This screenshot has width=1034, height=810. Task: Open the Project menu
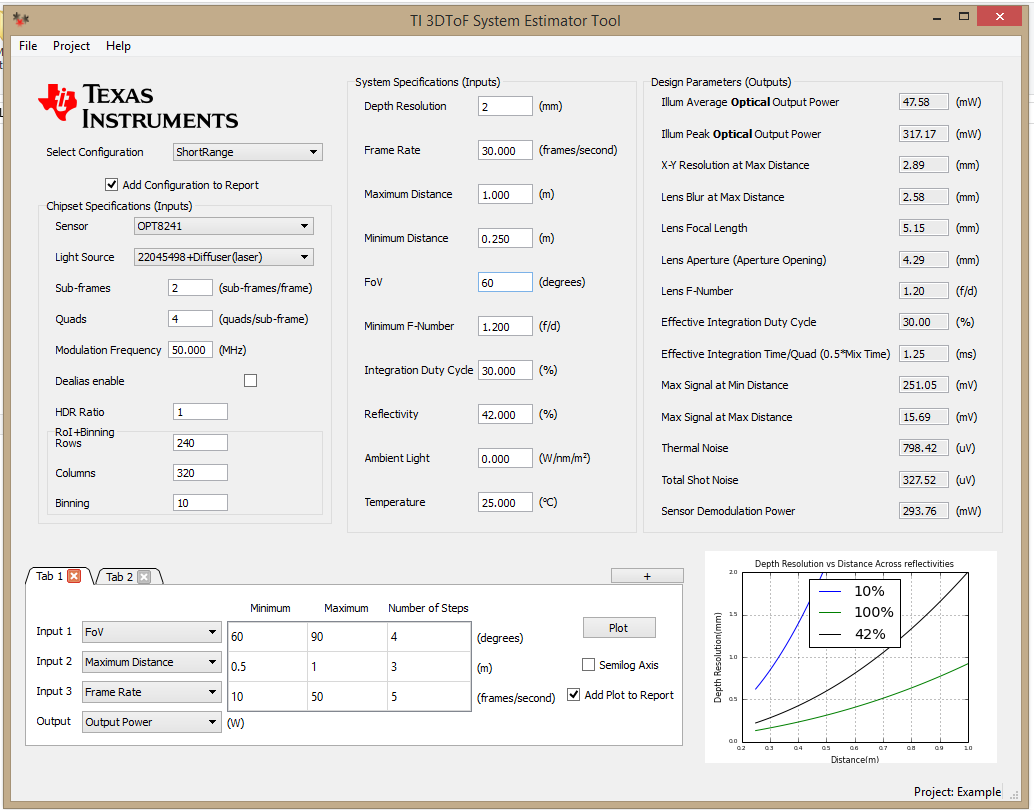pos(71,46)
